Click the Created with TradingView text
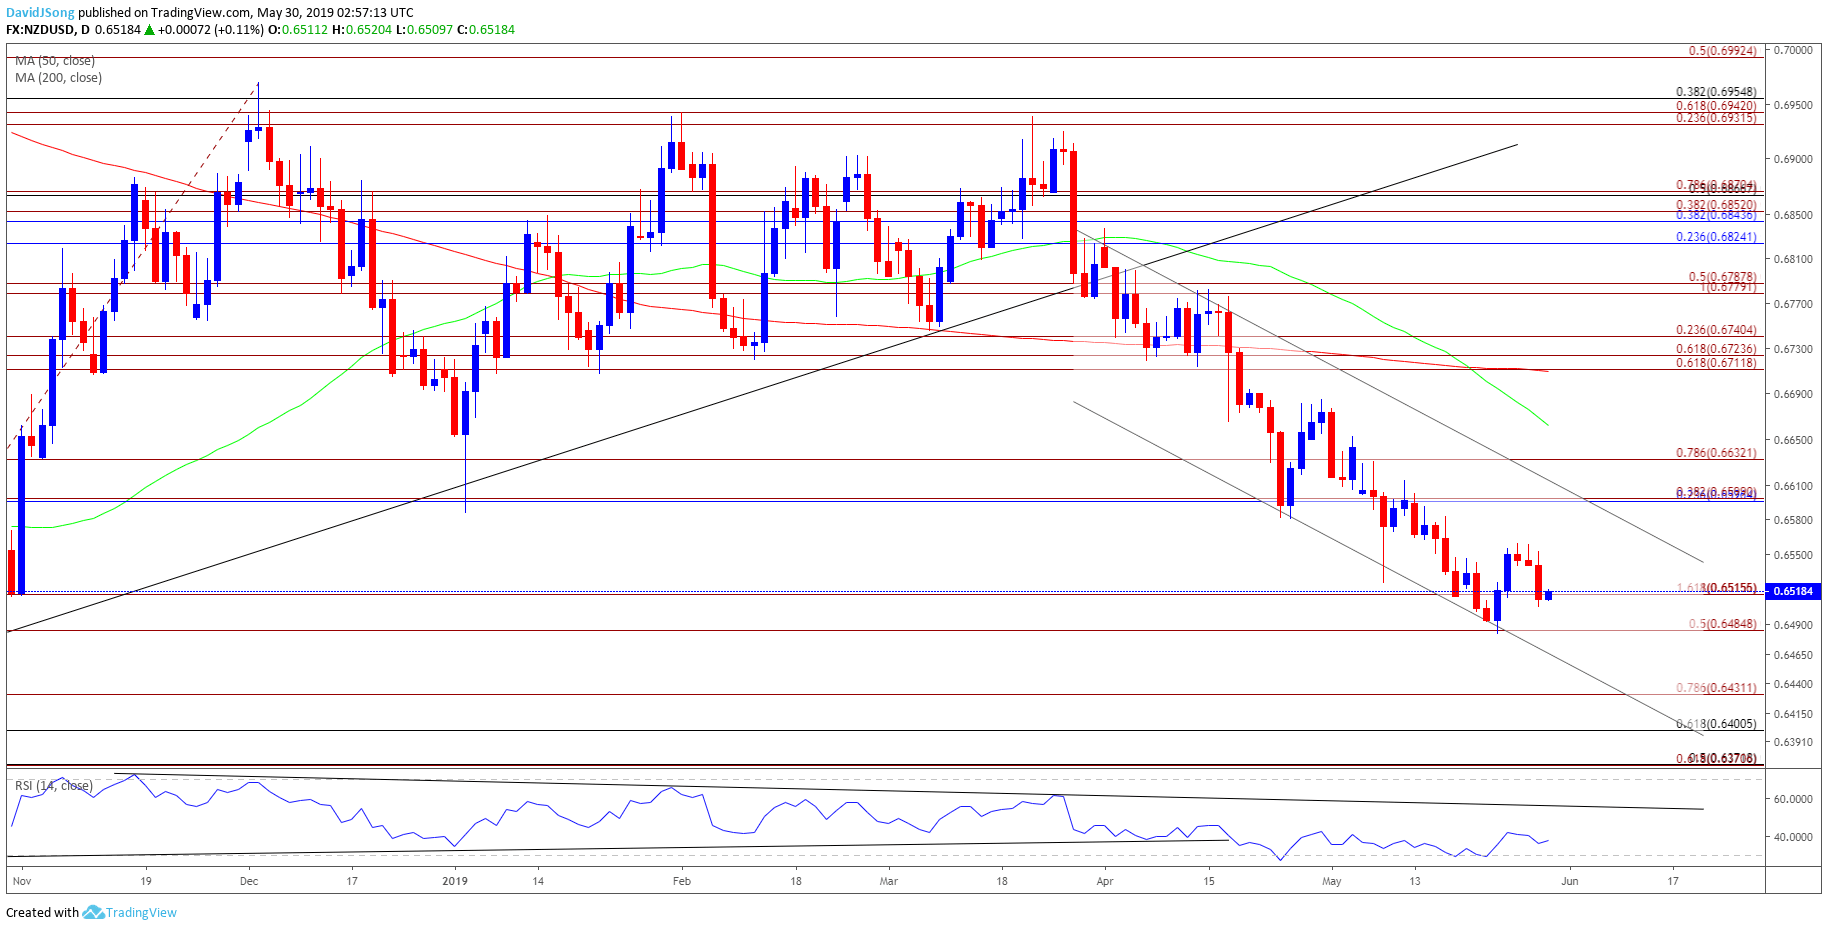 click(x=91, y=912)
